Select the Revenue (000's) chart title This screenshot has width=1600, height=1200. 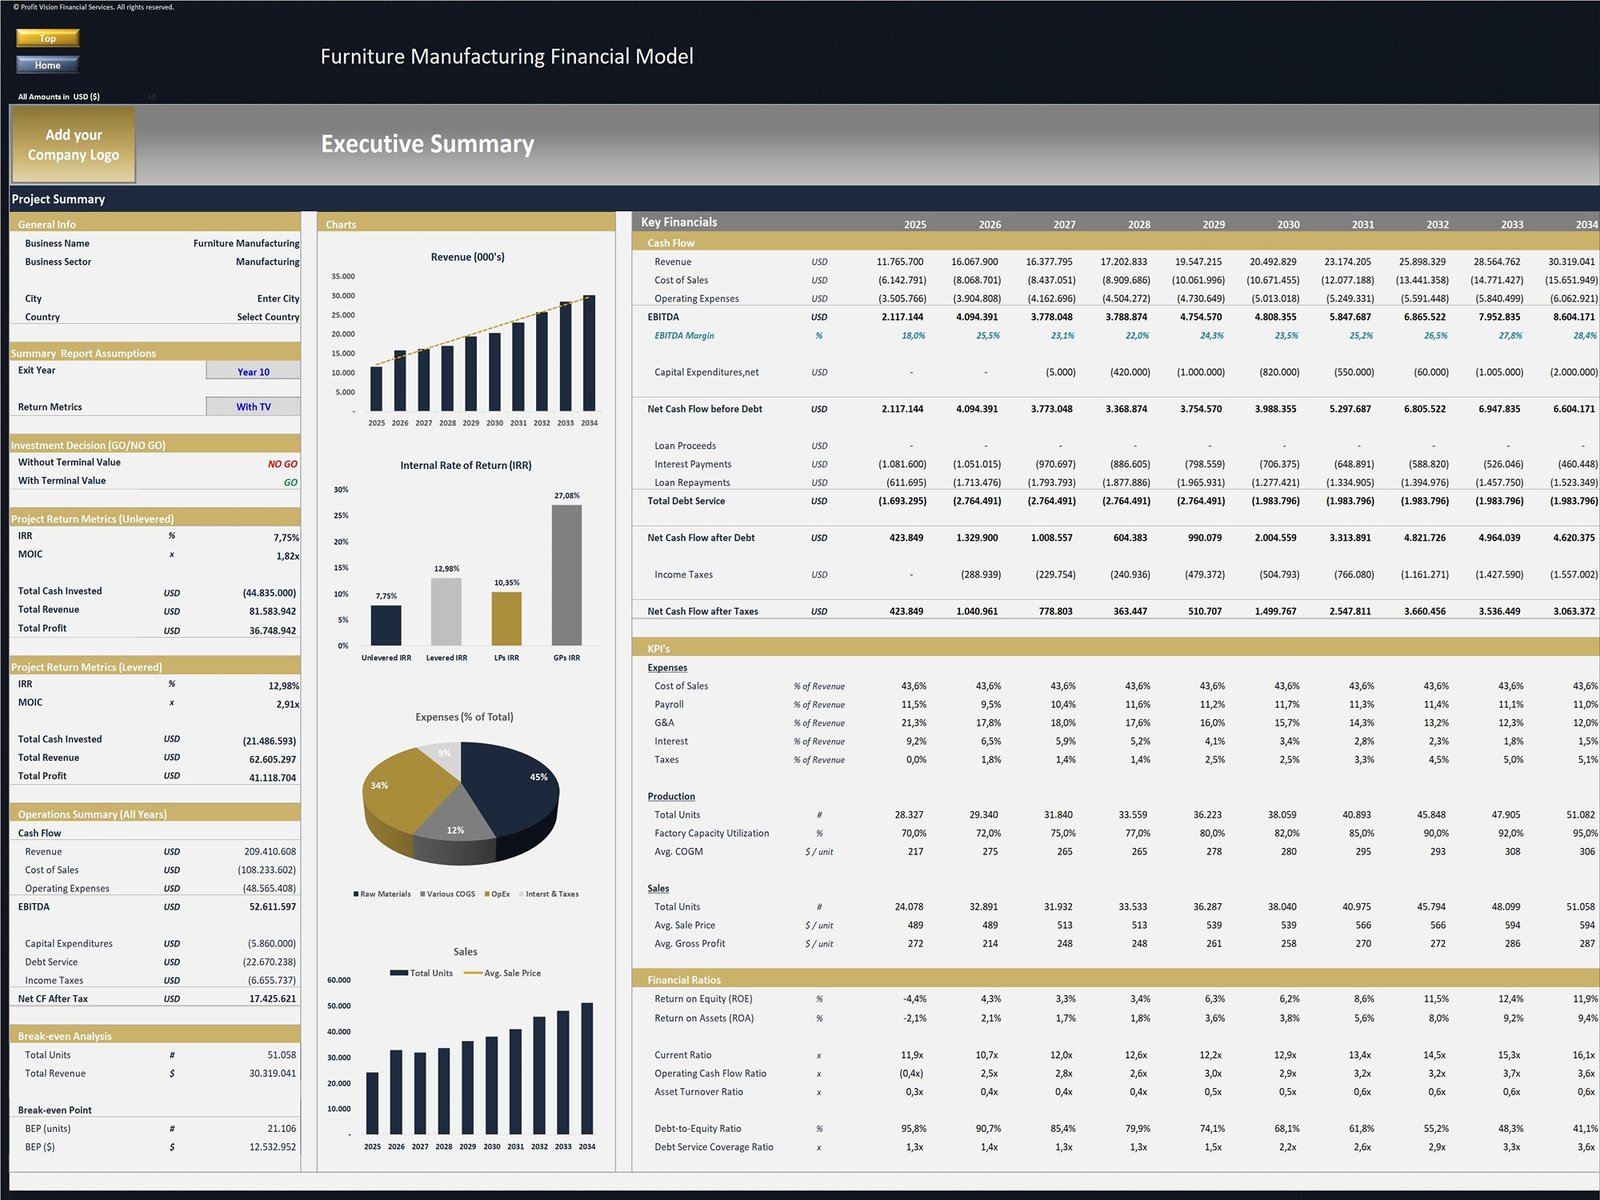(467, 257)
